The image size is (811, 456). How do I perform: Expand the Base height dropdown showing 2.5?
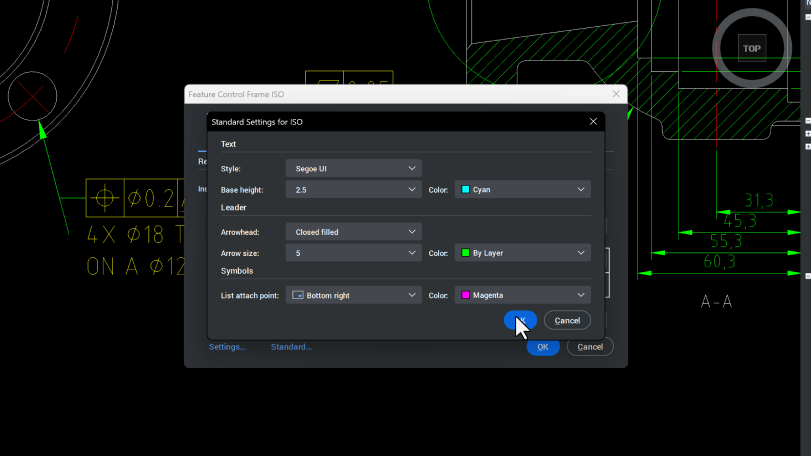(x=354, y=190)
